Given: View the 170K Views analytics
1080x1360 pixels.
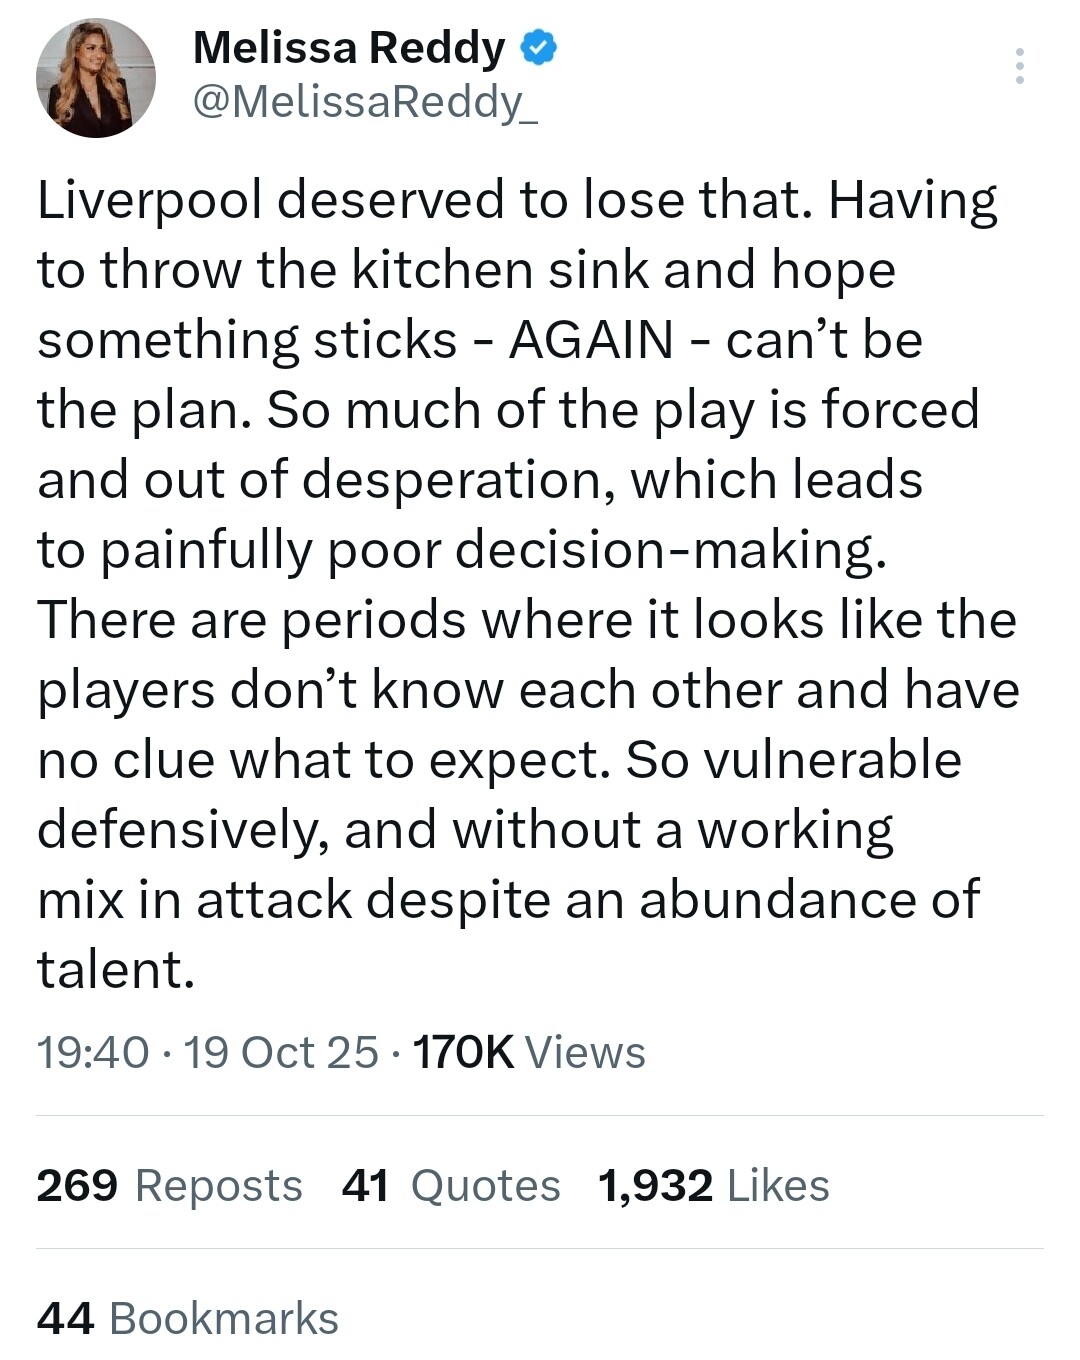Looking at the screenshot, I should coord(529,1052).
